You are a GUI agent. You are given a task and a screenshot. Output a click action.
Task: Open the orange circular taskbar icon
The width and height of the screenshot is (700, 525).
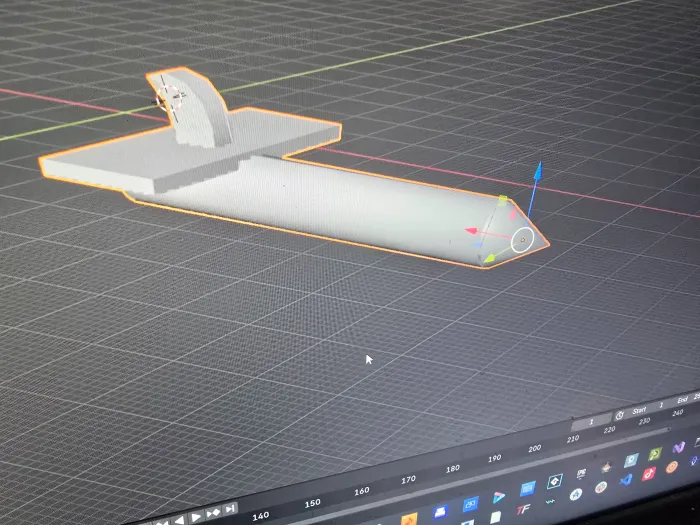click(671, 467)
